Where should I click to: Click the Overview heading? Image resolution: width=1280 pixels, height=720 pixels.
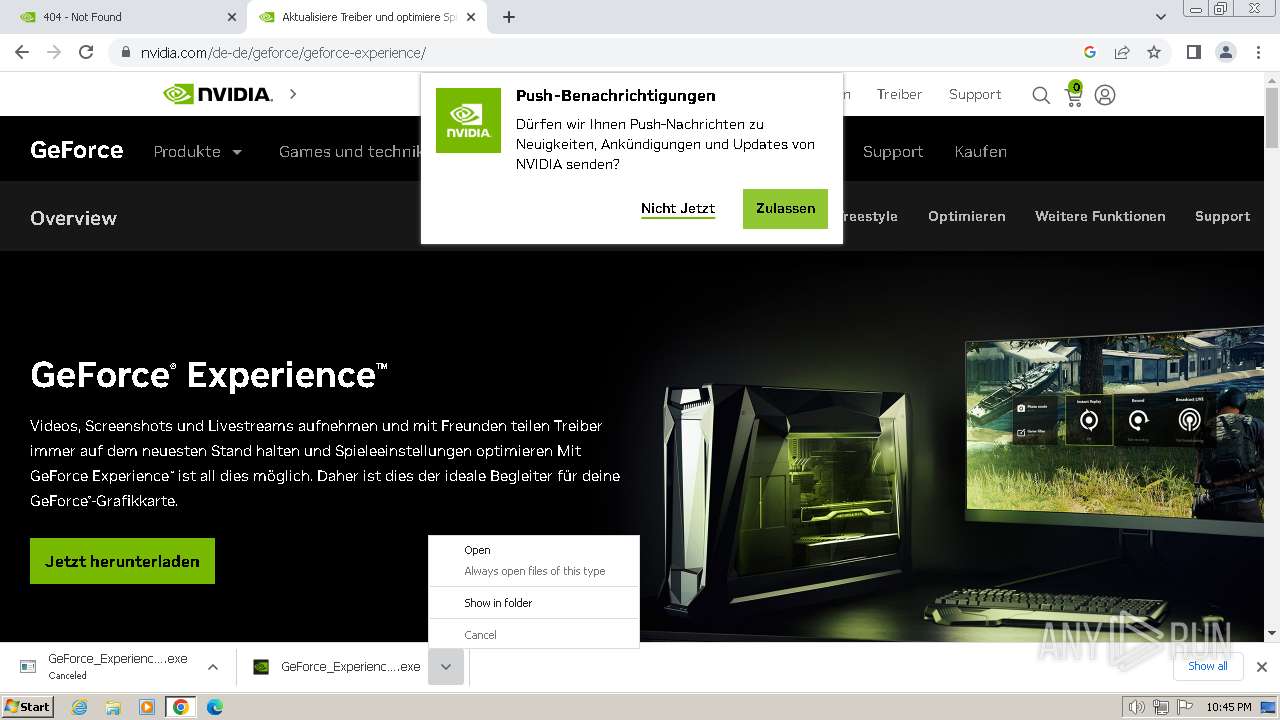(x=74, y=218)
